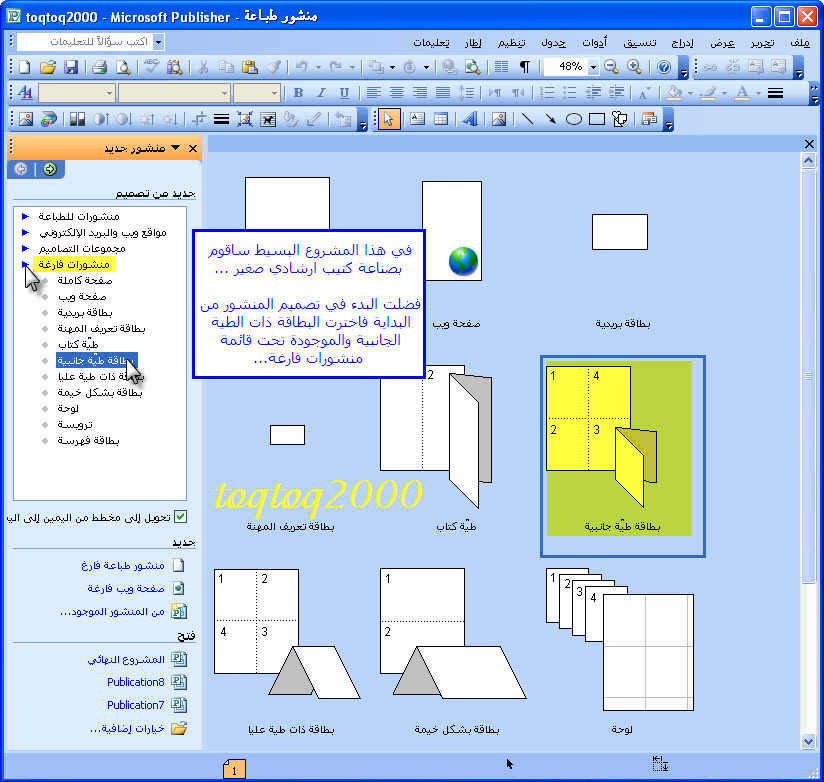Open the إدراج menu

point(683,43)
